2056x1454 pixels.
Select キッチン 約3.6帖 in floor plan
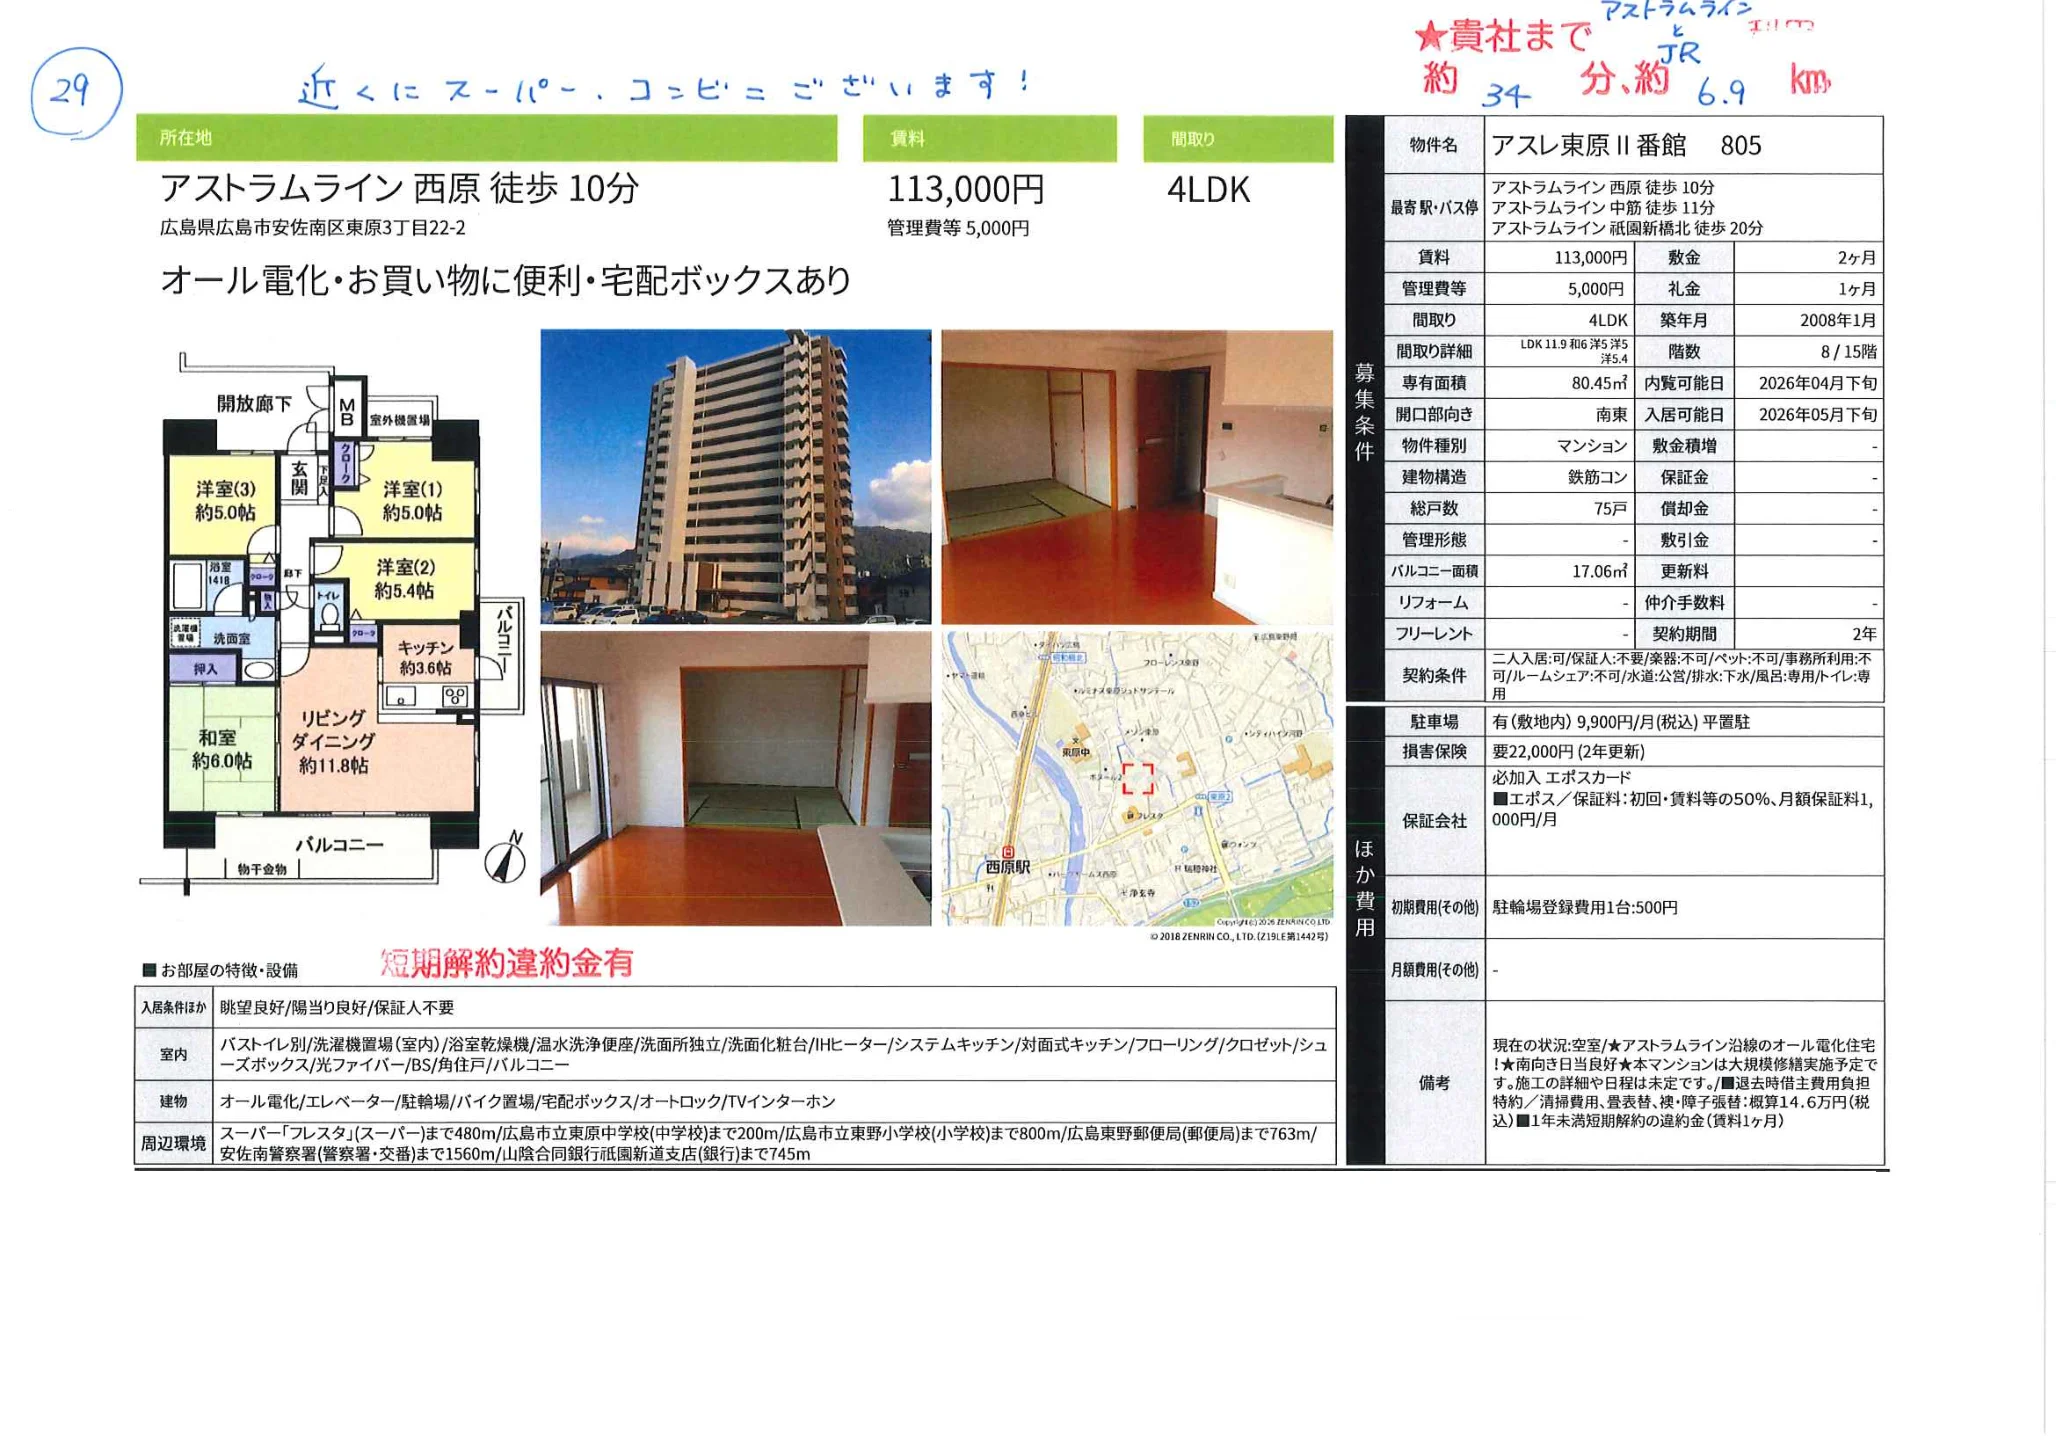[x=425, y=658]
